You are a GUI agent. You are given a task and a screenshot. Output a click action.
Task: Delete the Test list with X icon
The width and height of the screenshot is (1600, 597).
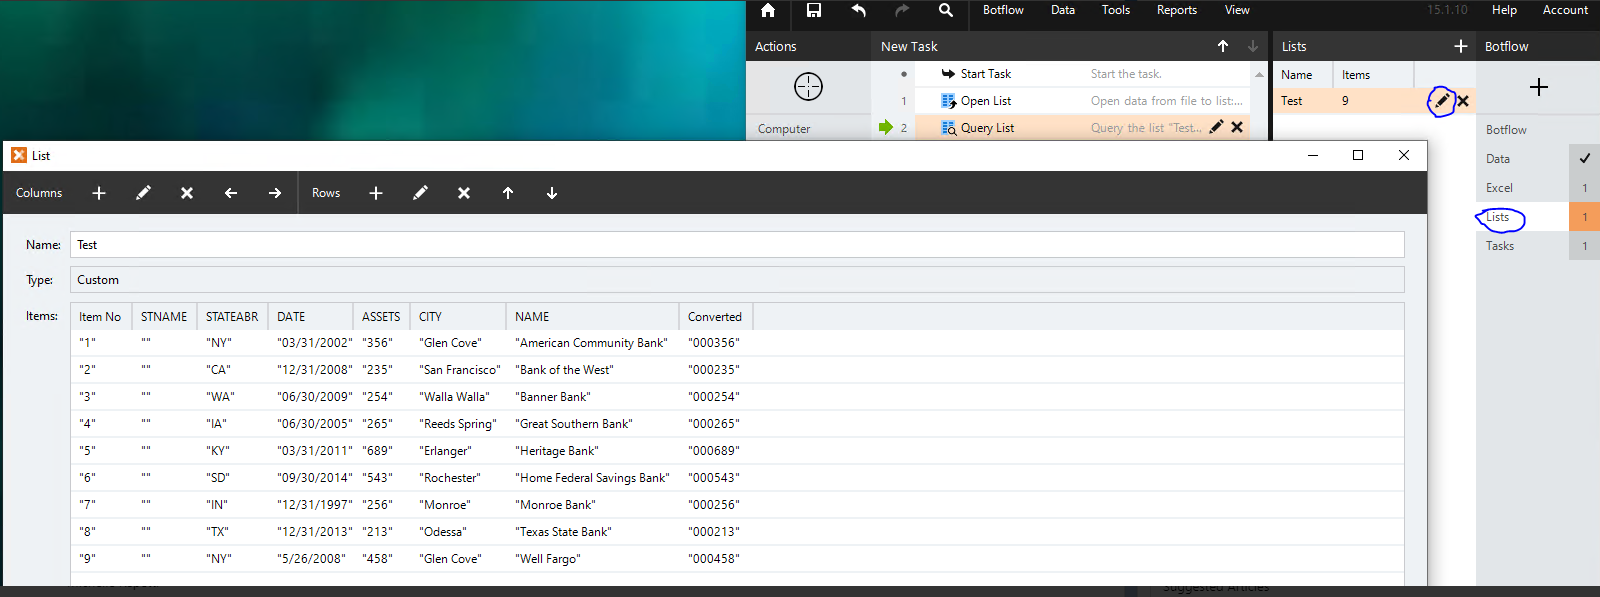(x=1463, y=100)
